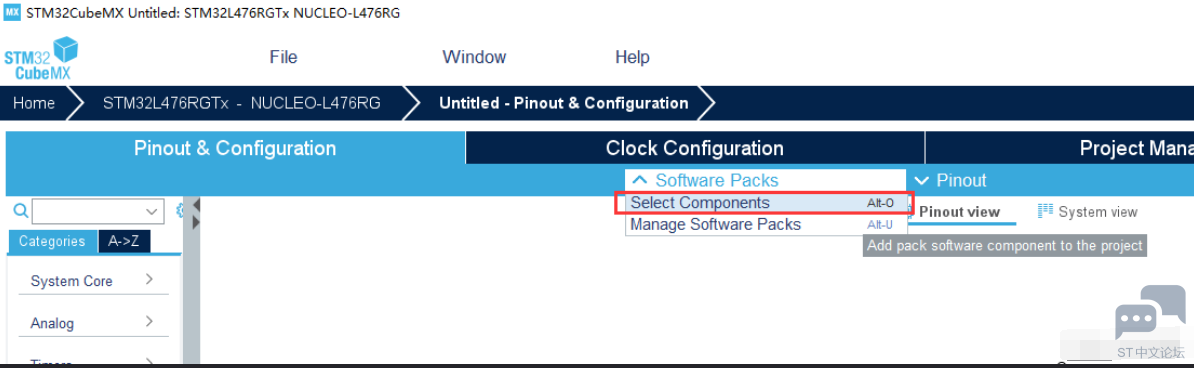Collapse the left panel with left arrow
1194x368 pixels.
tap(196, 206)
